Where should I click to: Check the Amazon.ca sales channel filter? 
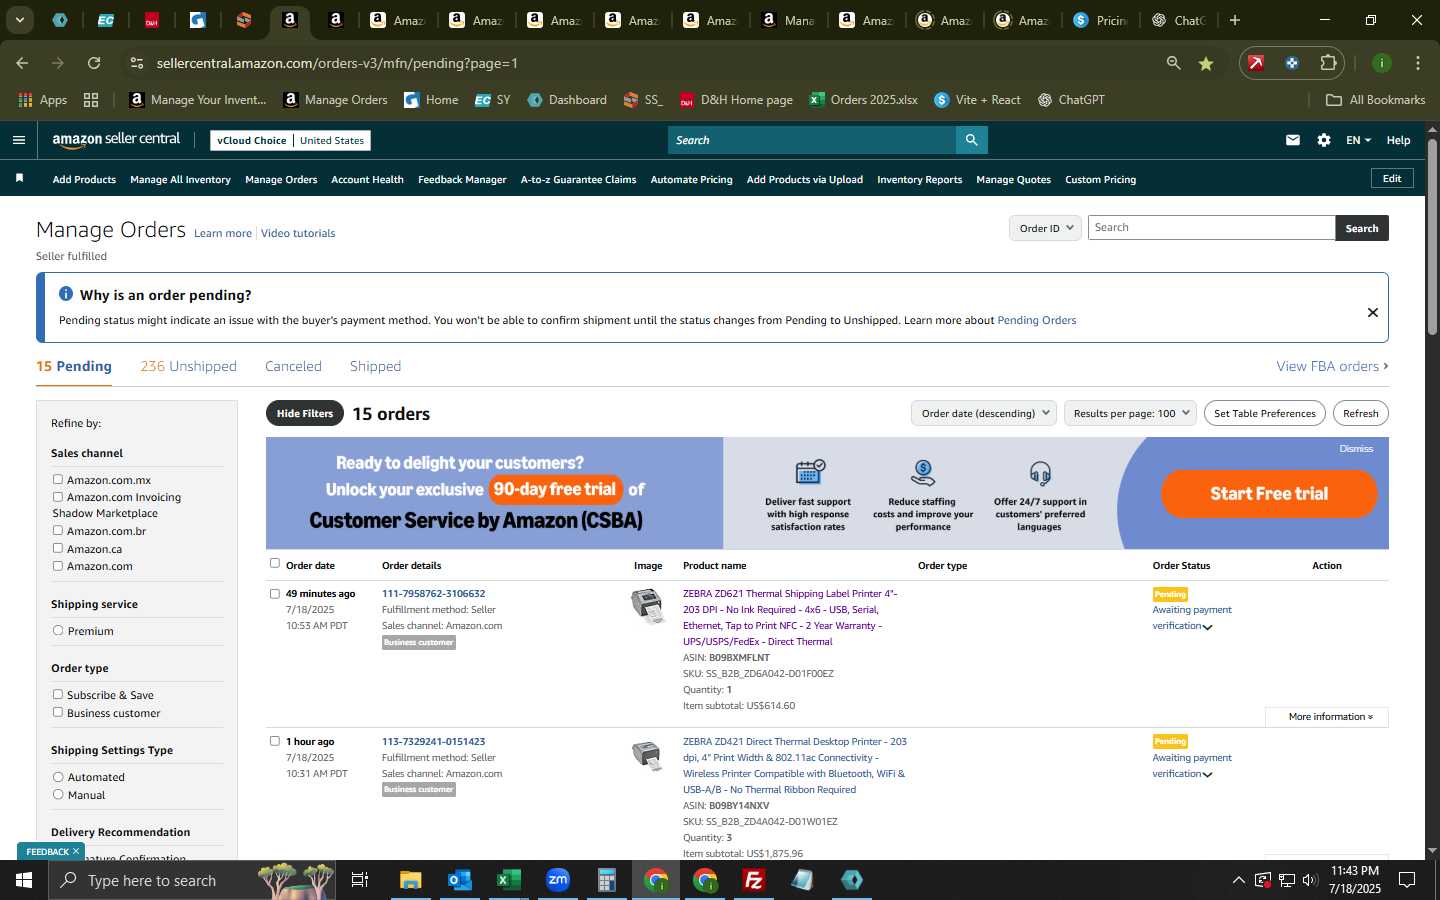tap(58, 548)
